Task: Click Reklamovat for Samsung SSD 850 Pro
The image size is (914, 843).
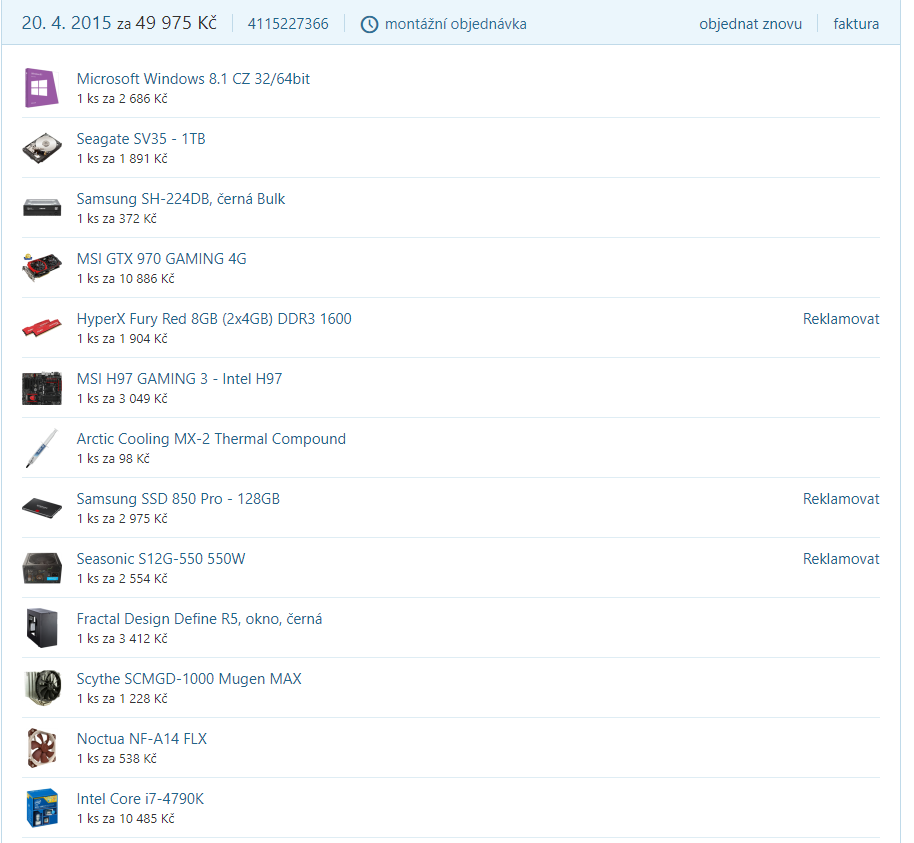Action: point(841,499)
